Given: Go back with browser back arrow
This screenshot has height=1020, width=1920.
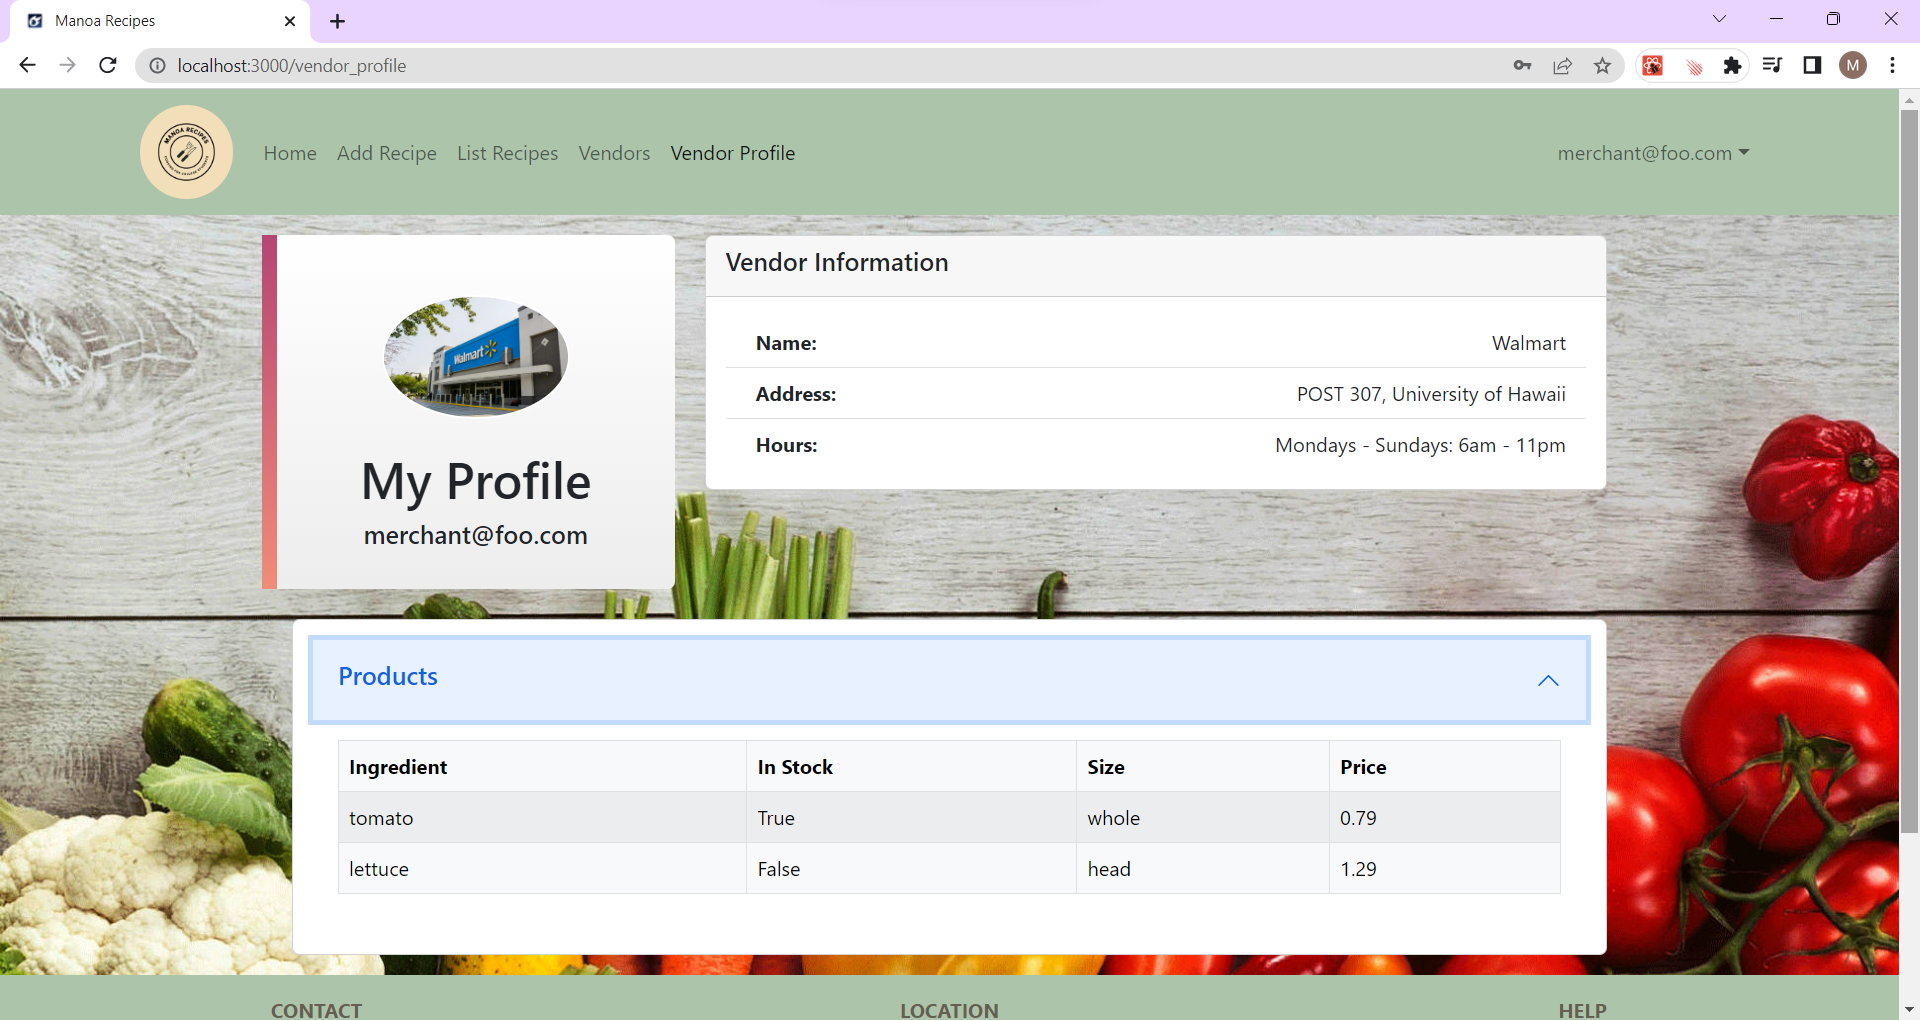Looking at the screenshot, I should click(27, 65).
